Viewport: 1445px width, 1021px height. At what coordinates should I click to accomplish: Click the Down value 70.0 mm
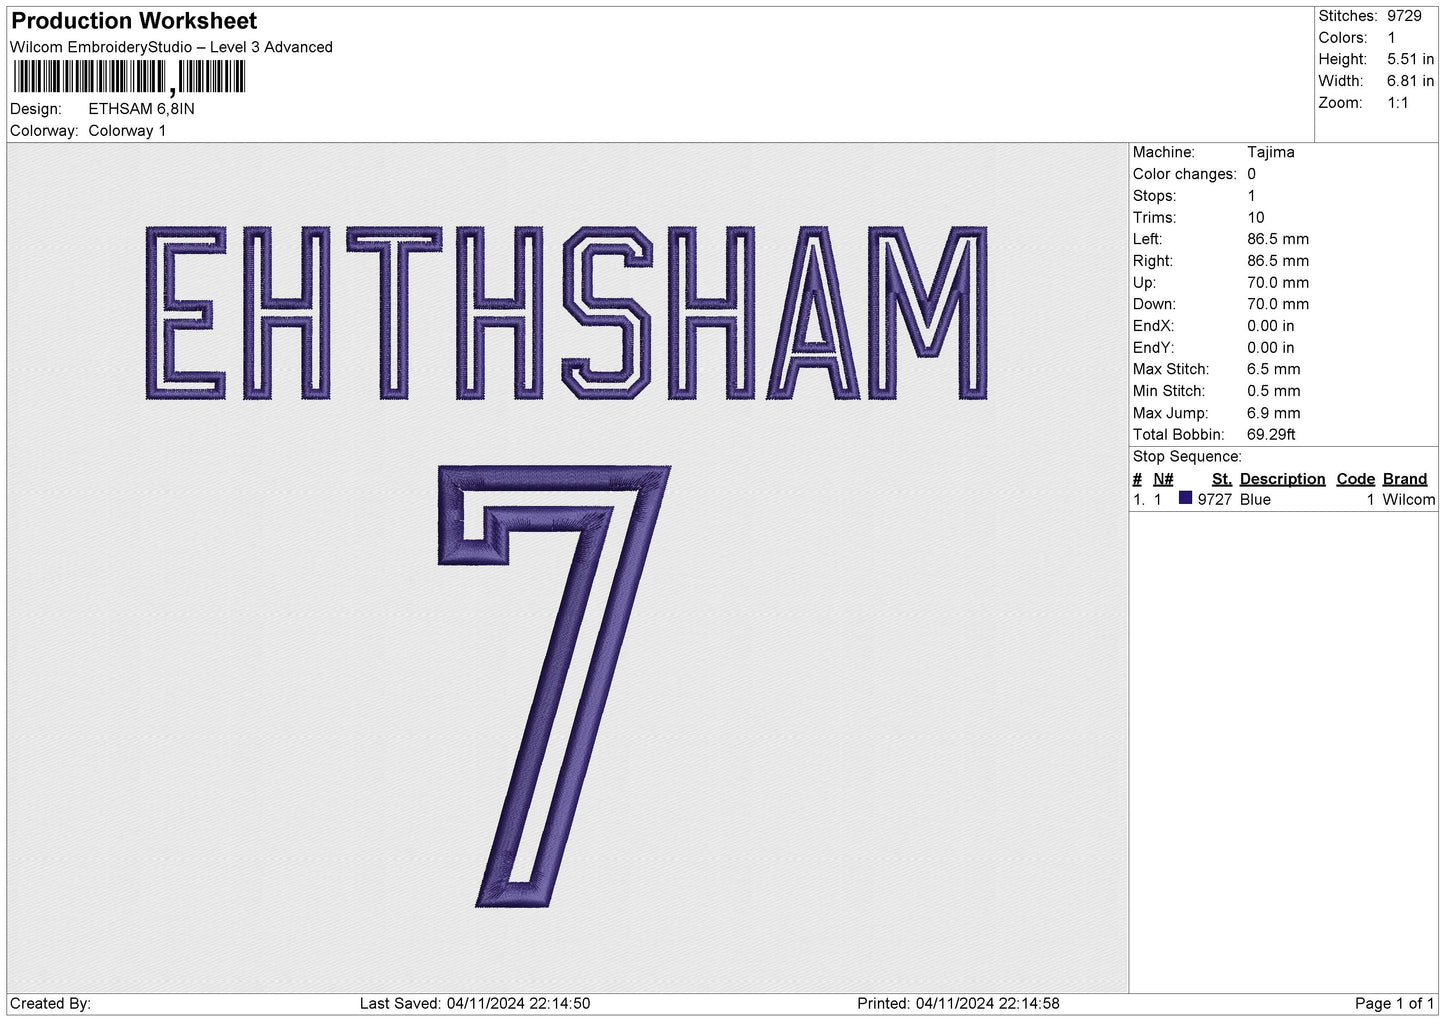pos(1277,304)
